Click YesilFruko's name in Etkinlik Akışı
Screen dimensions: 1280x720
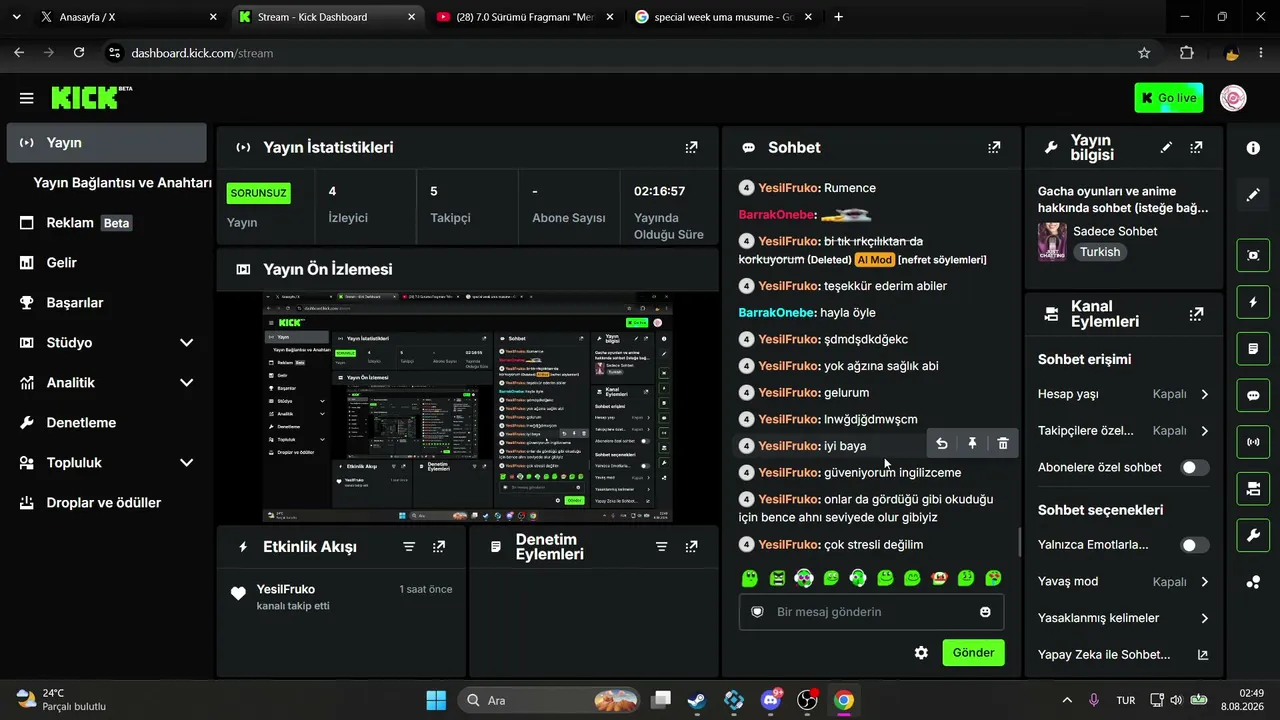coord(286,589)
